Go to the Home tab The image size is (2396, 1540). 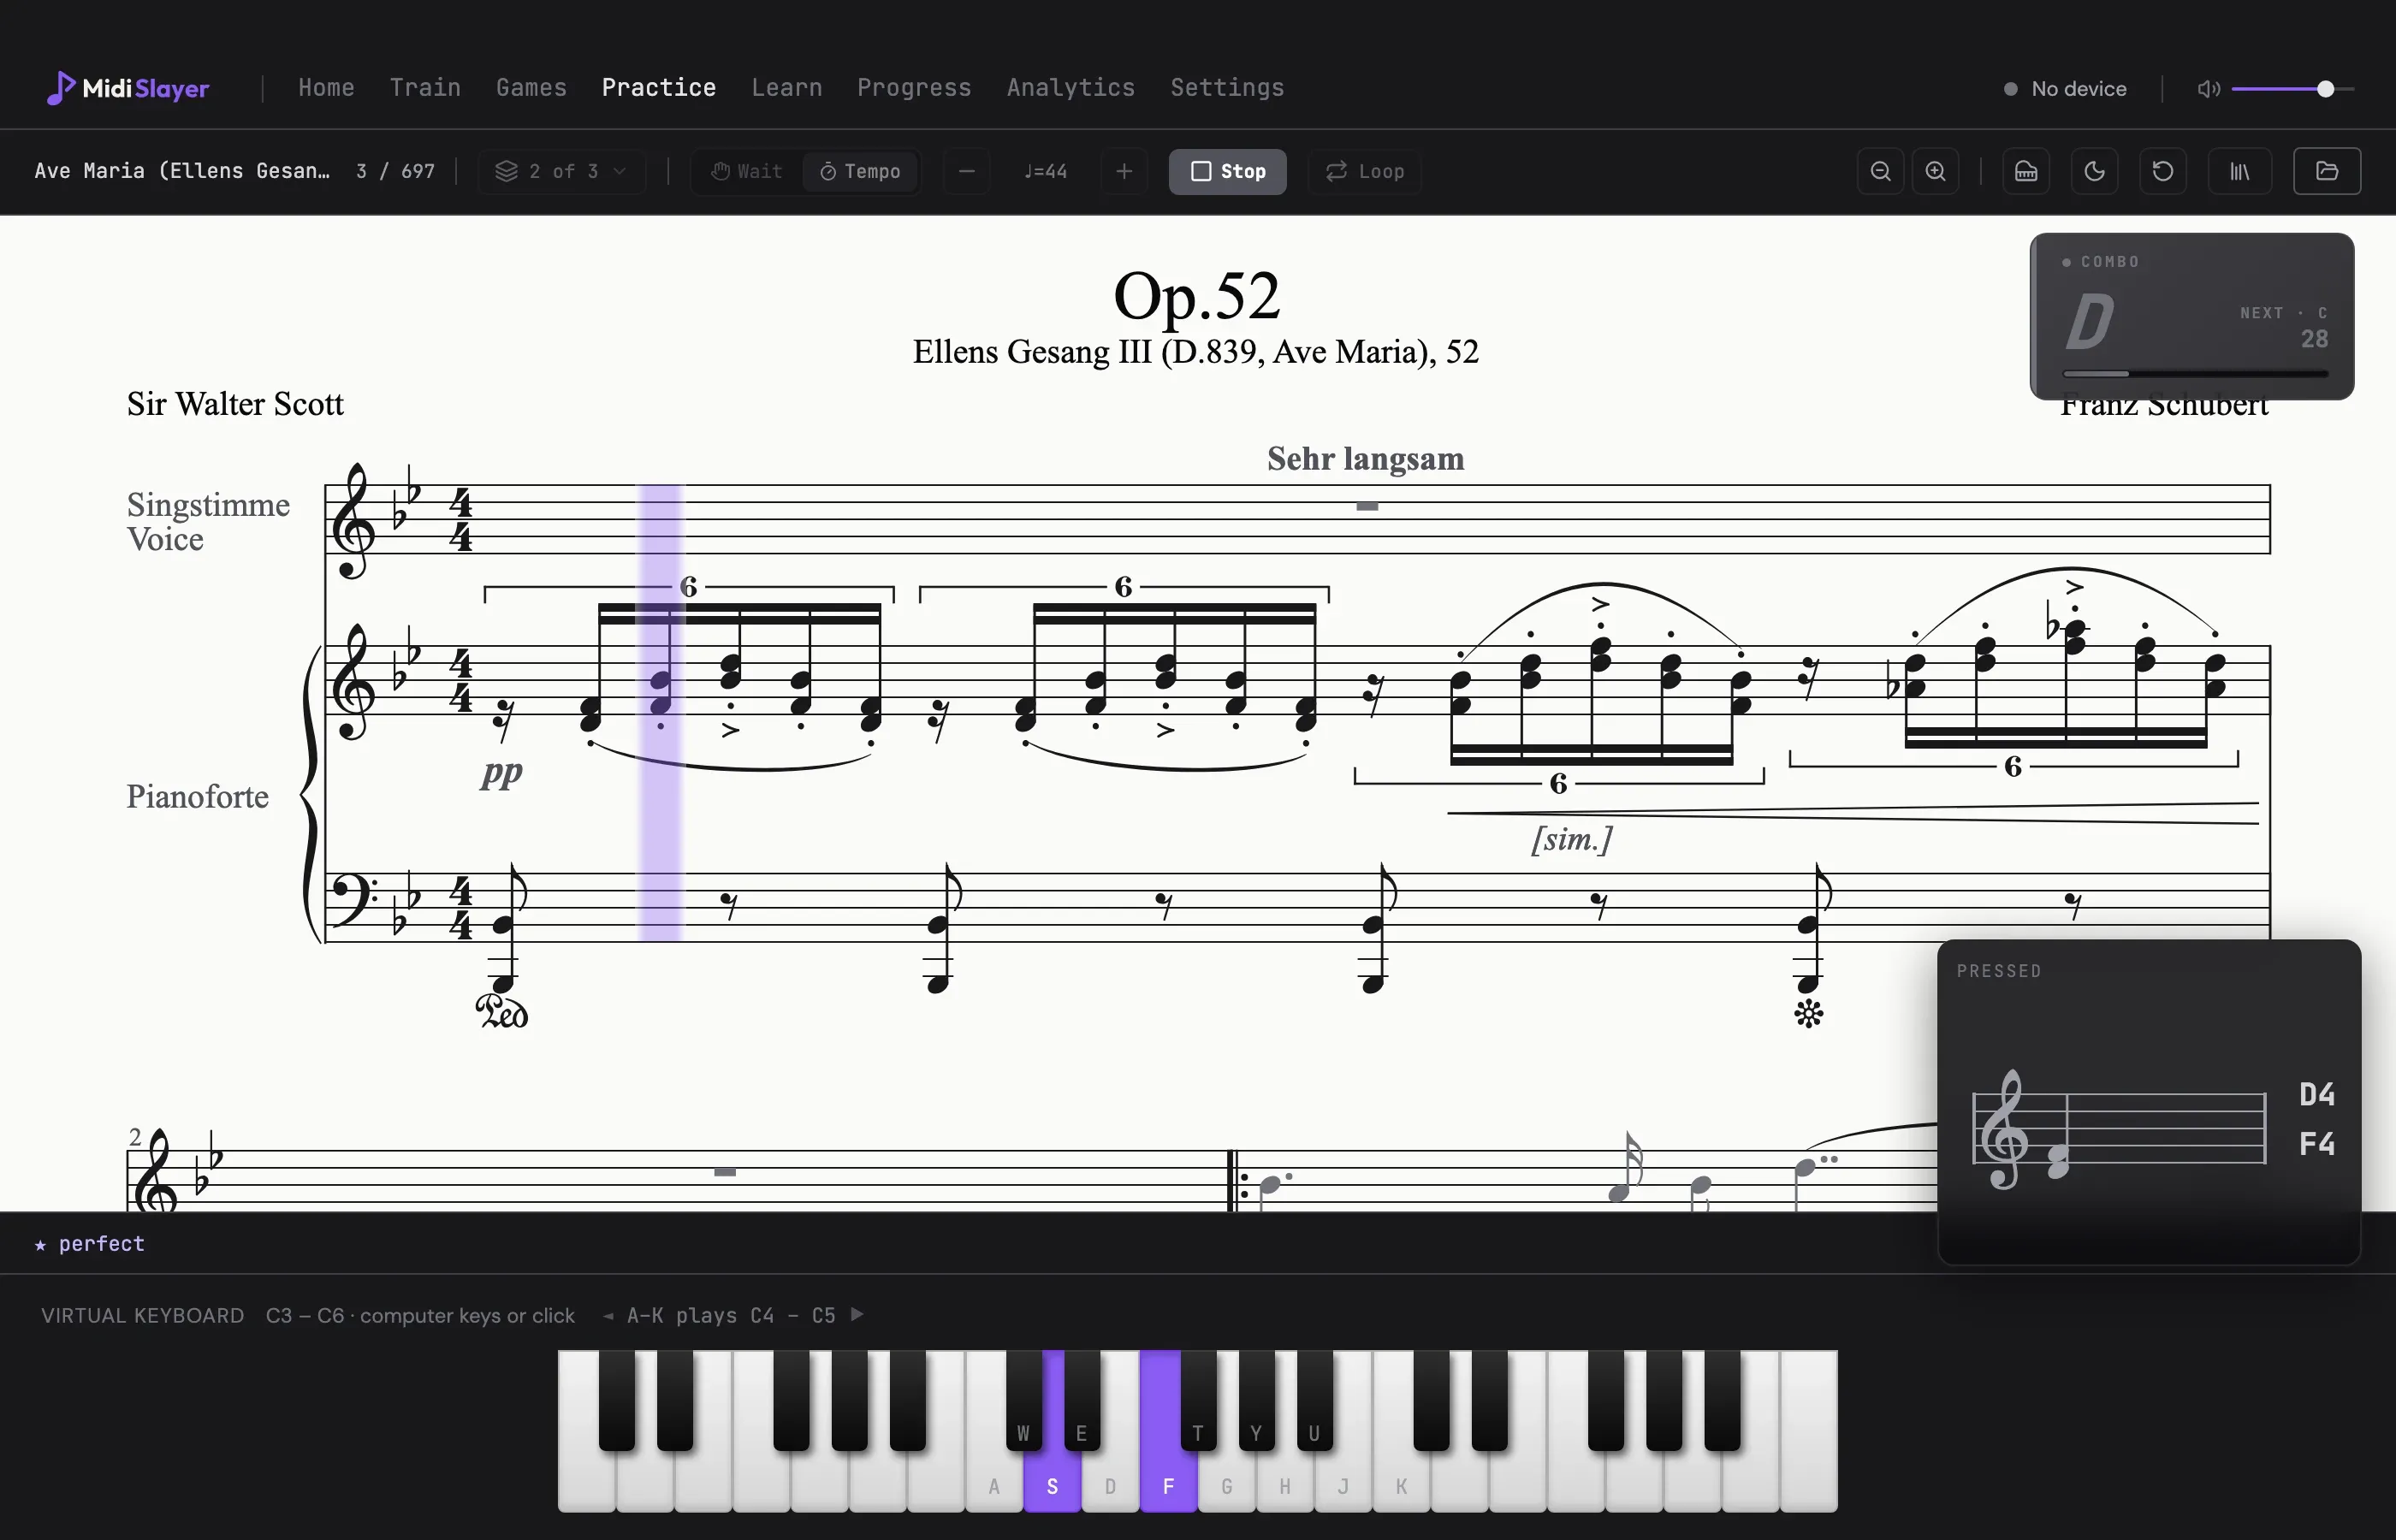[x=326, y=88]
